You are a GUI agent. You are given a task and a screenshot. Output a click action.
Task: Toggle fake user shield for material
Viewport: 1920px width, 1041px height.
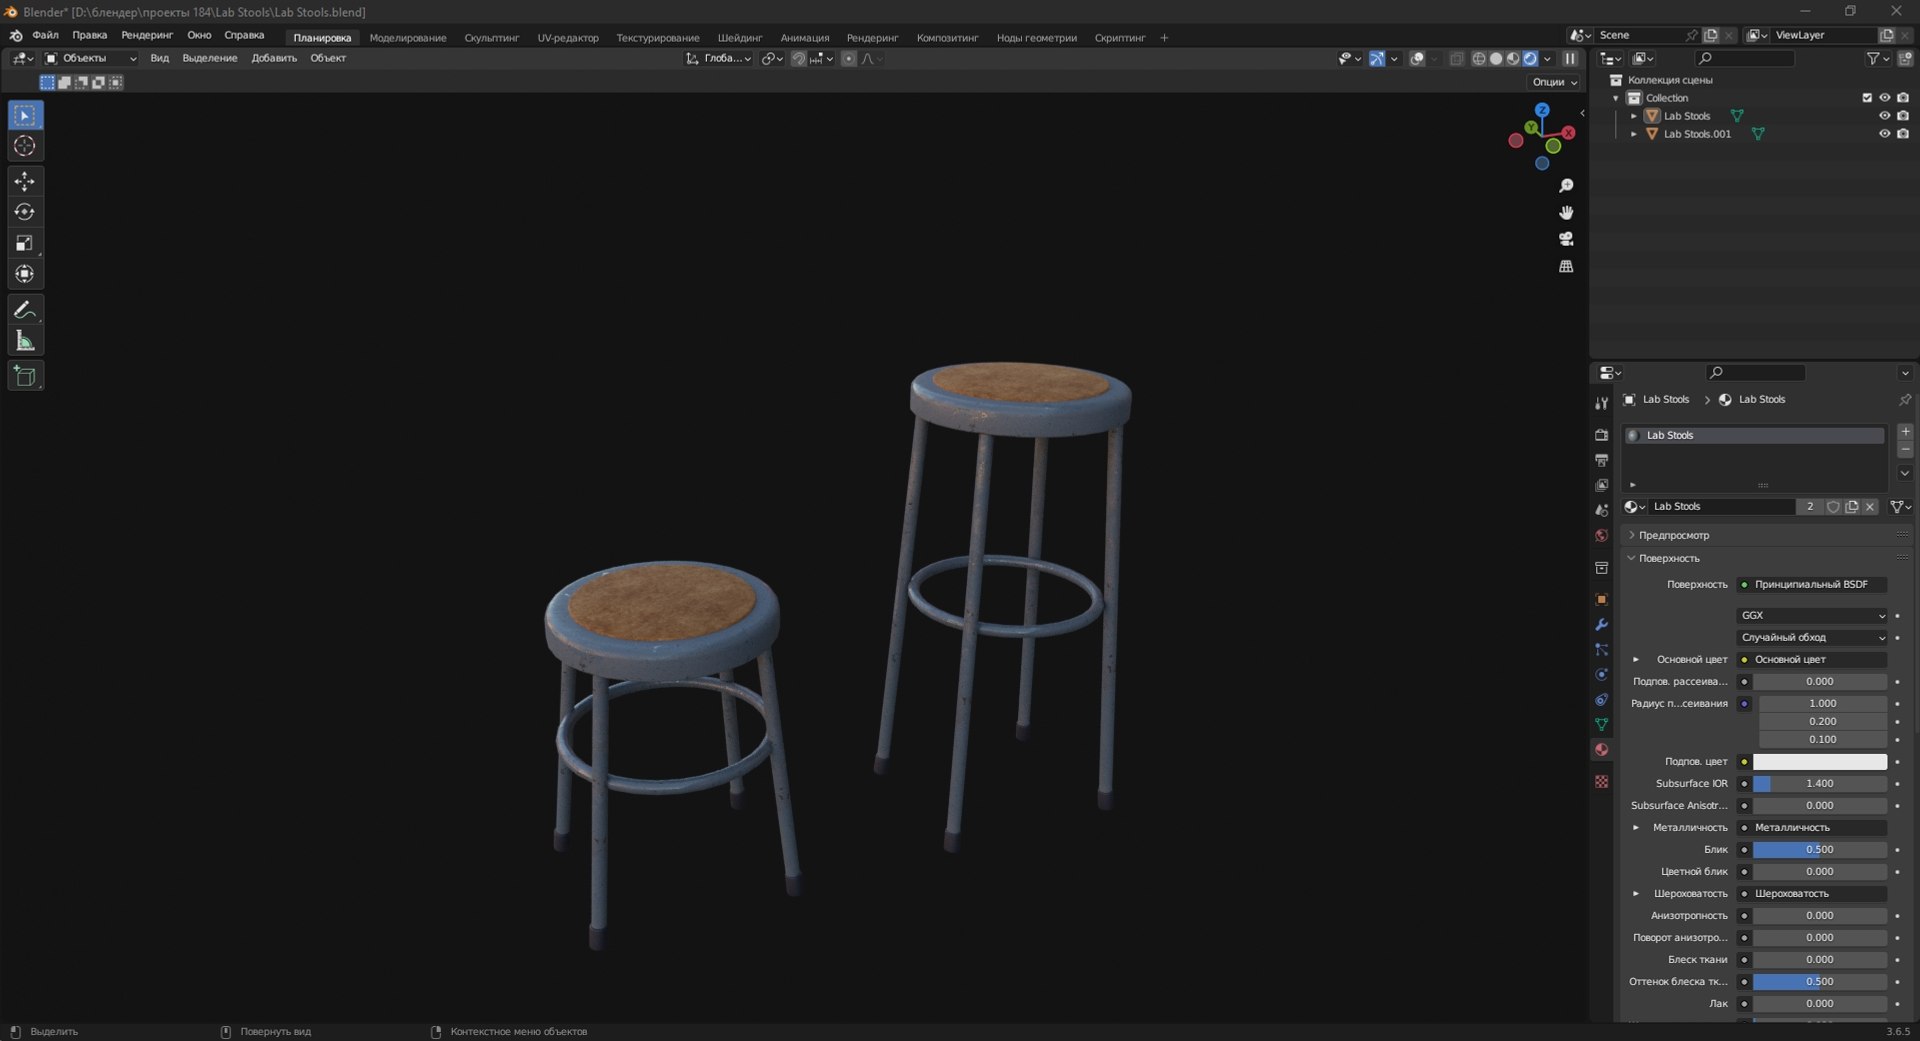pos(1833,507)
